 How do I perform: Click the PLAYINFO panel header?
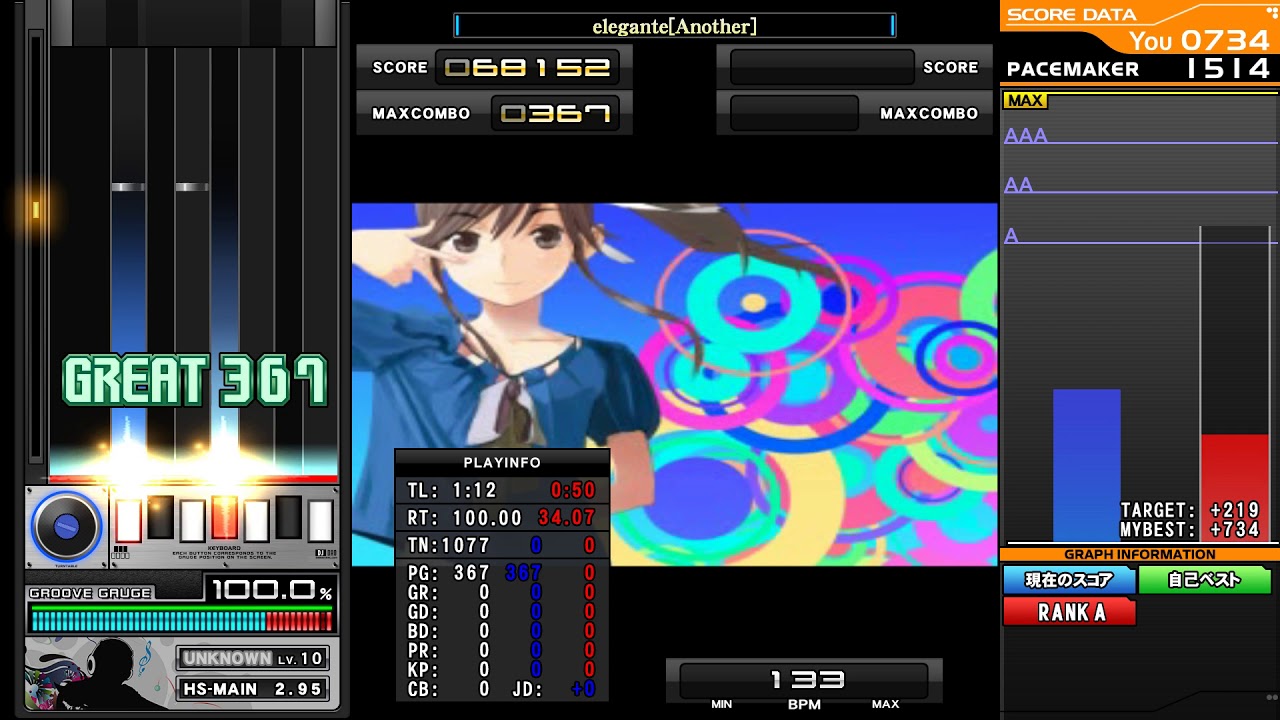(502, 463)
